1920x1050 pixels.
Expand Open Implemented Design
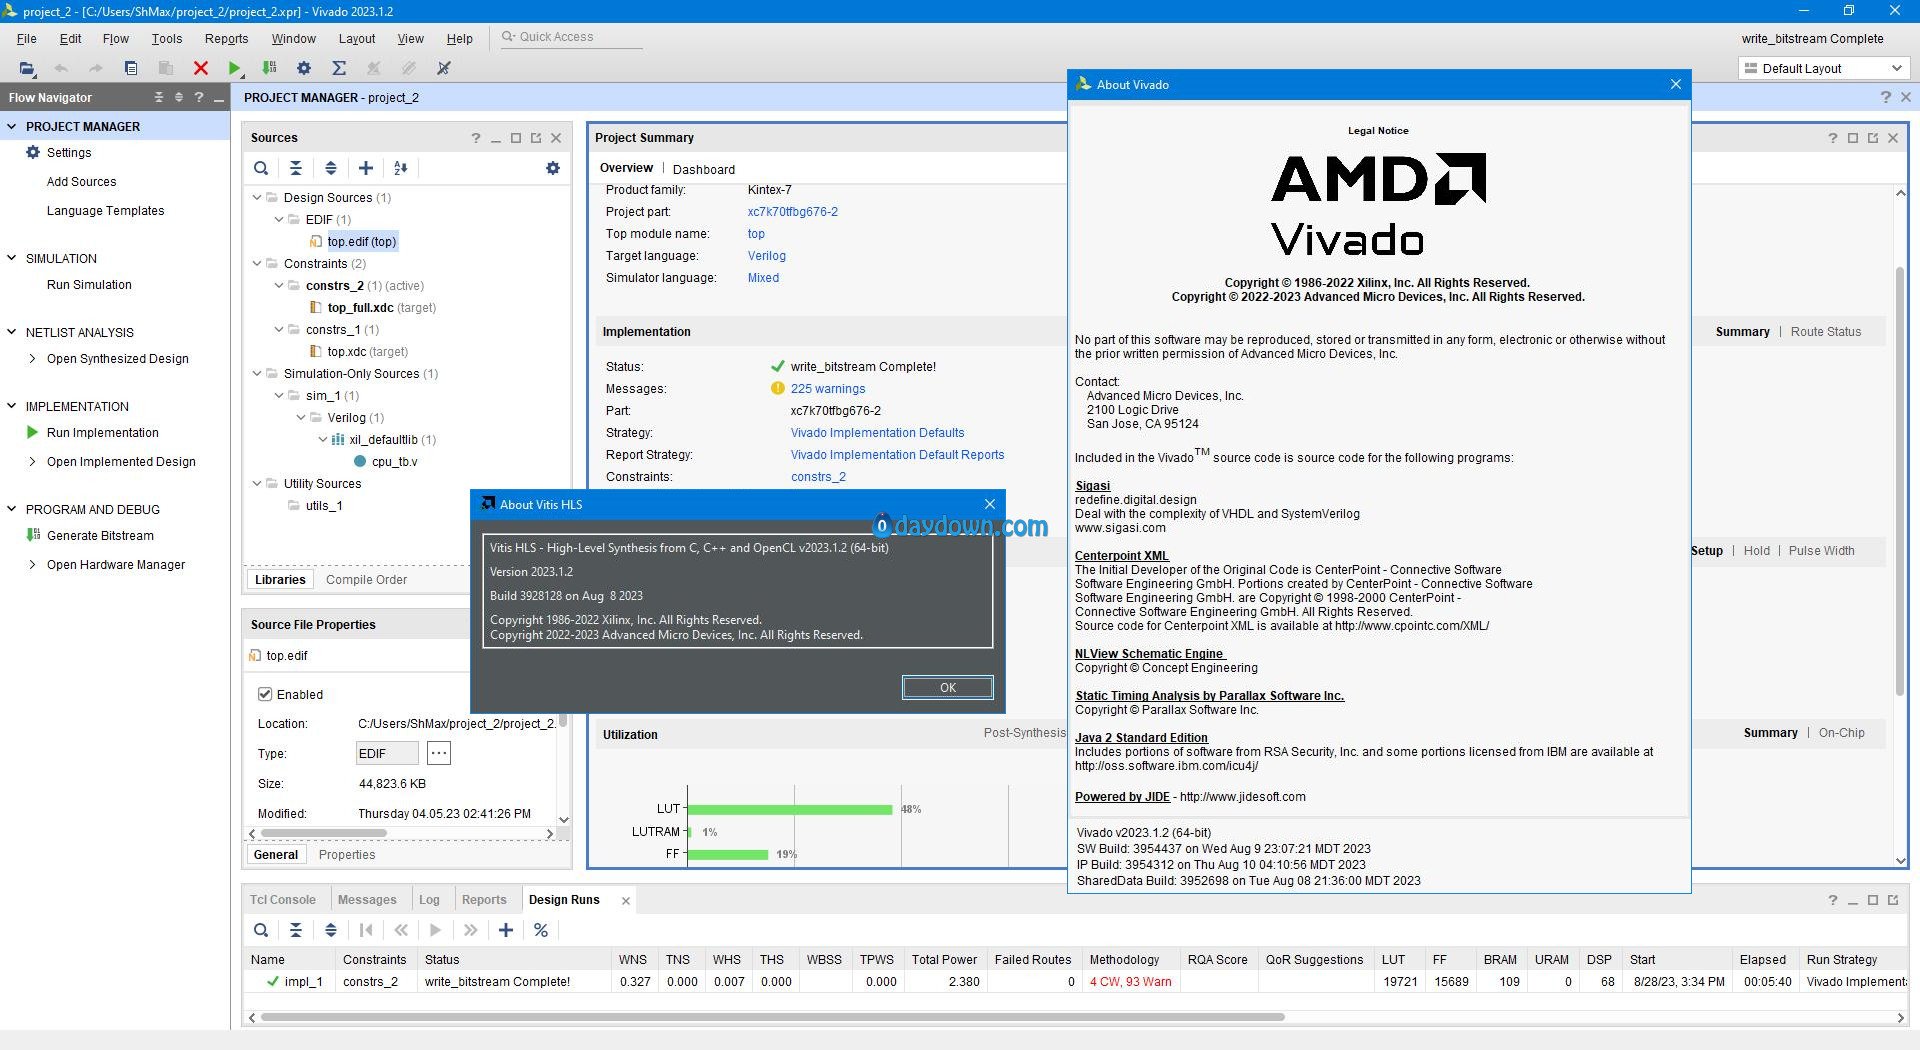tap(33, 461)
